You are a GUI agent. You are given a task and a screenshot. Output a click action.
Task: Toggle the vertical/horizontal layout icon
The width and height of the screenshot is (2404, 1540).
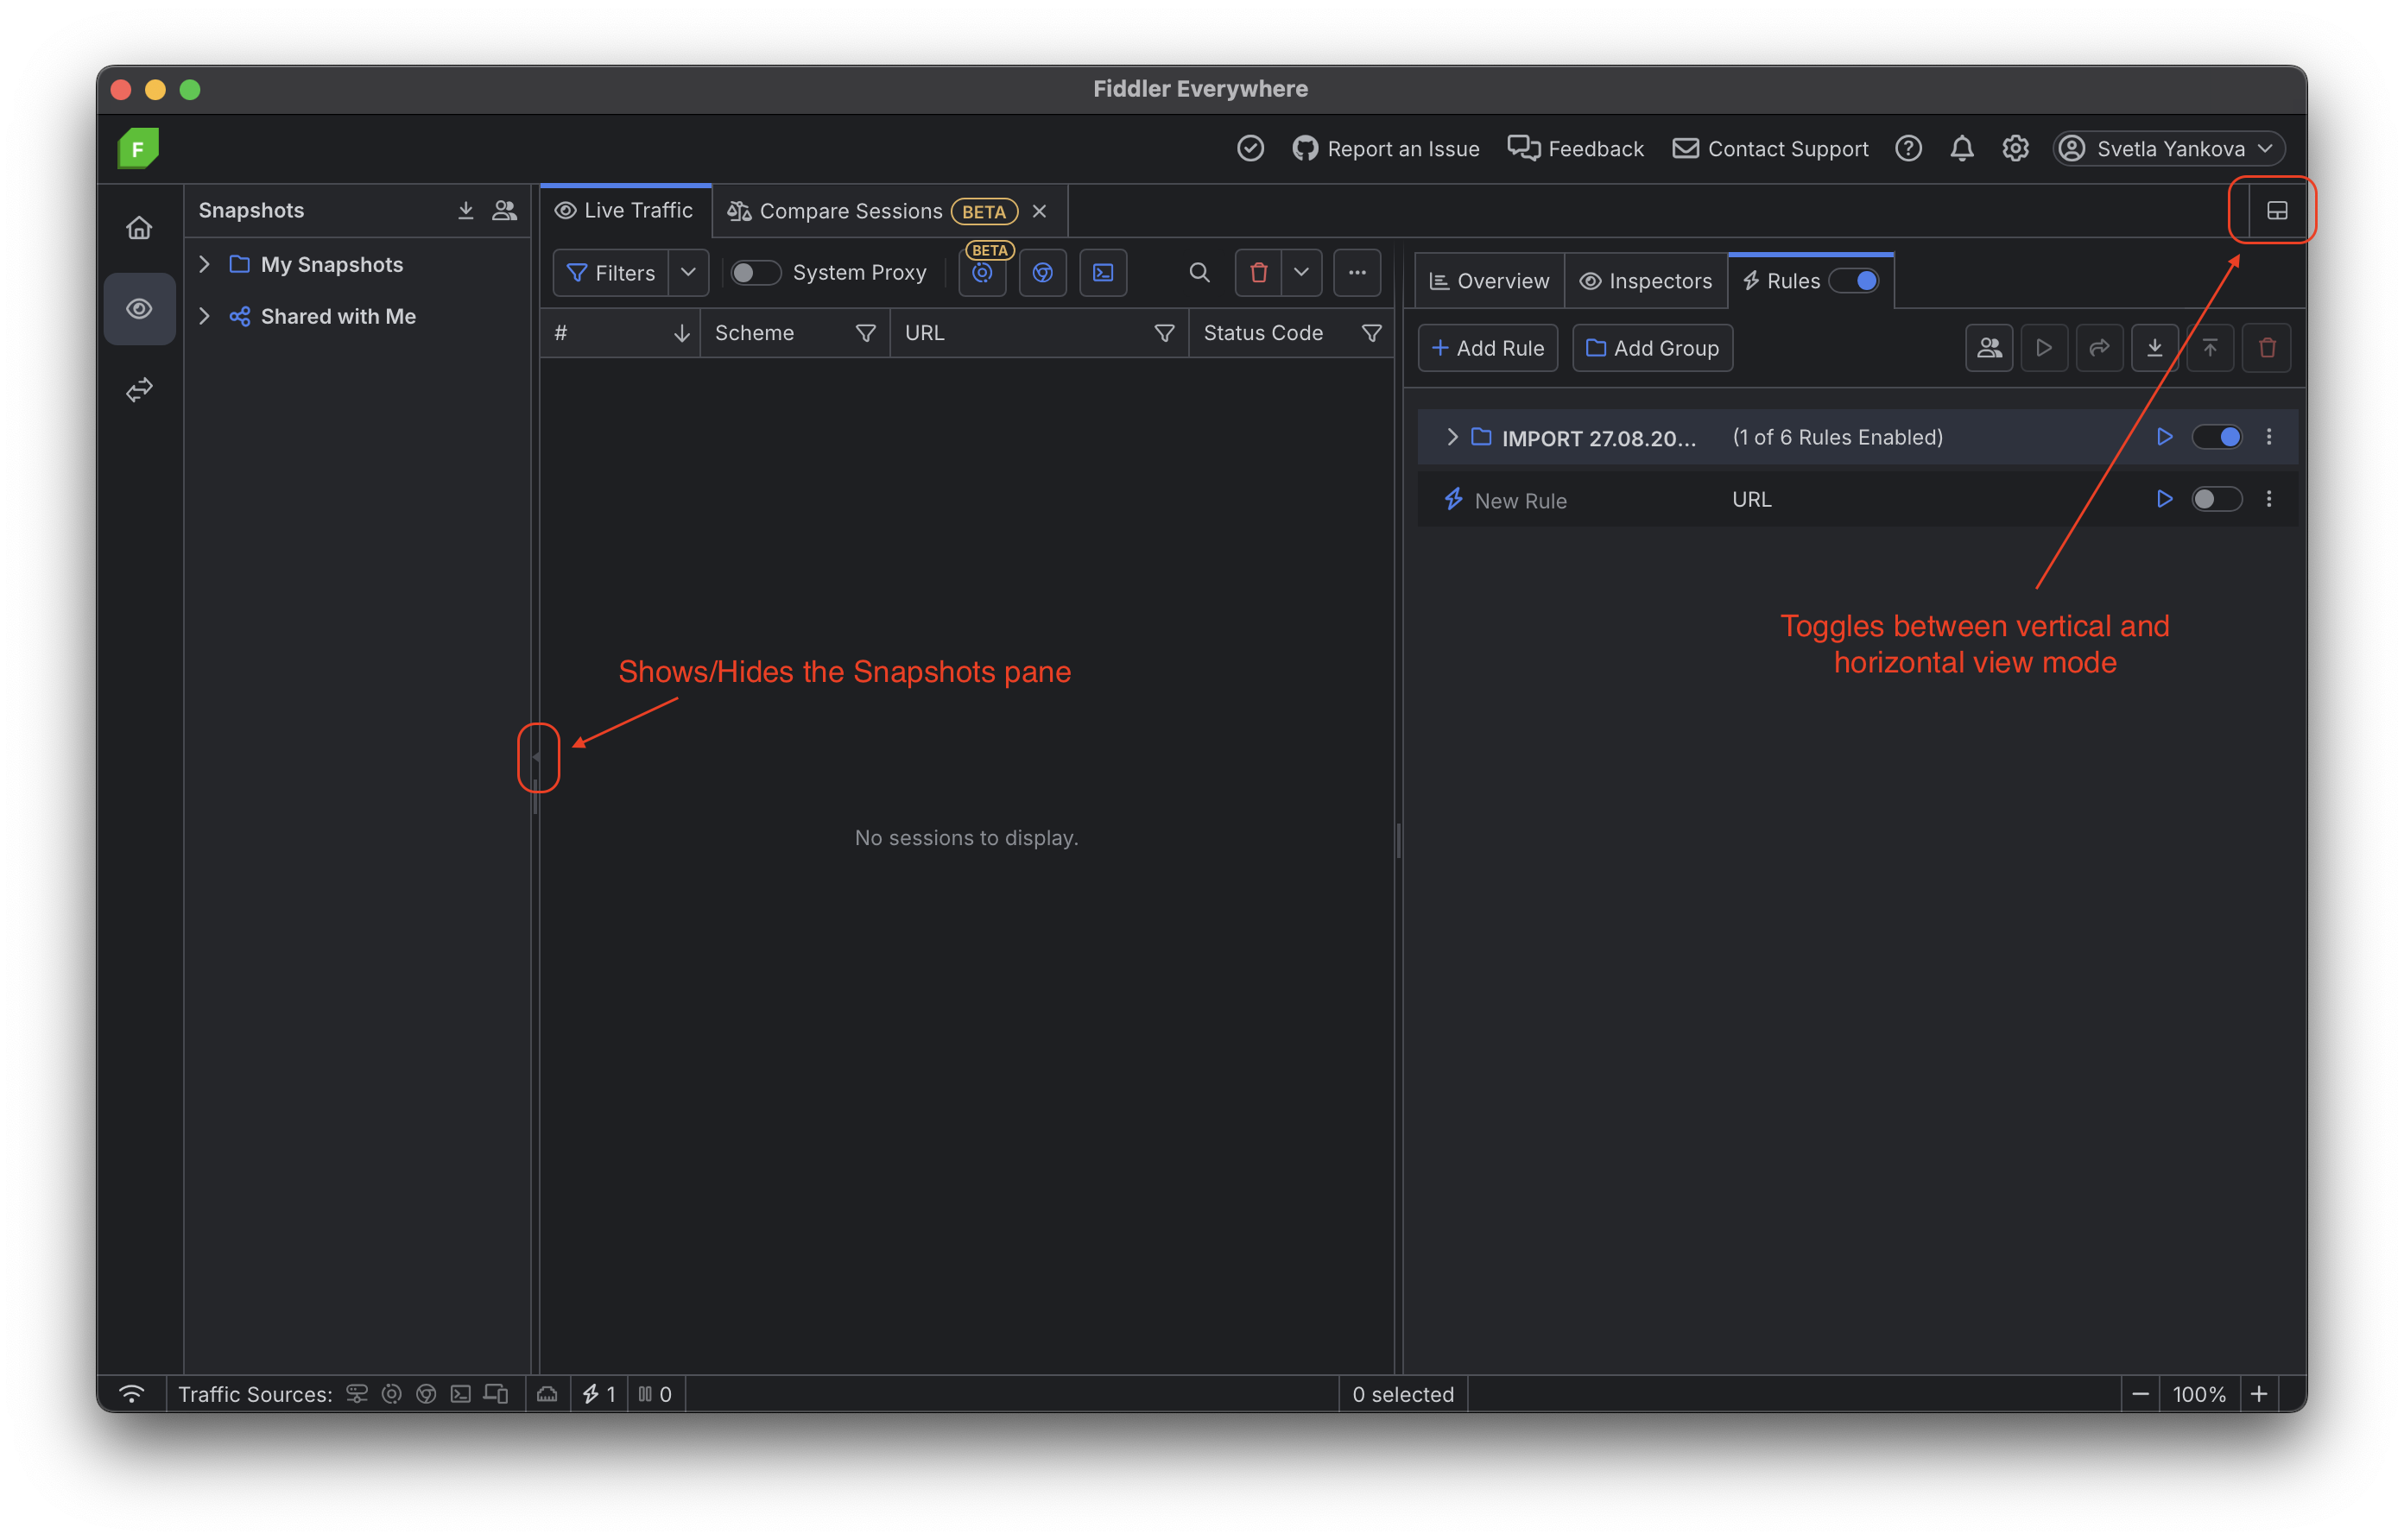[2276, 210]
